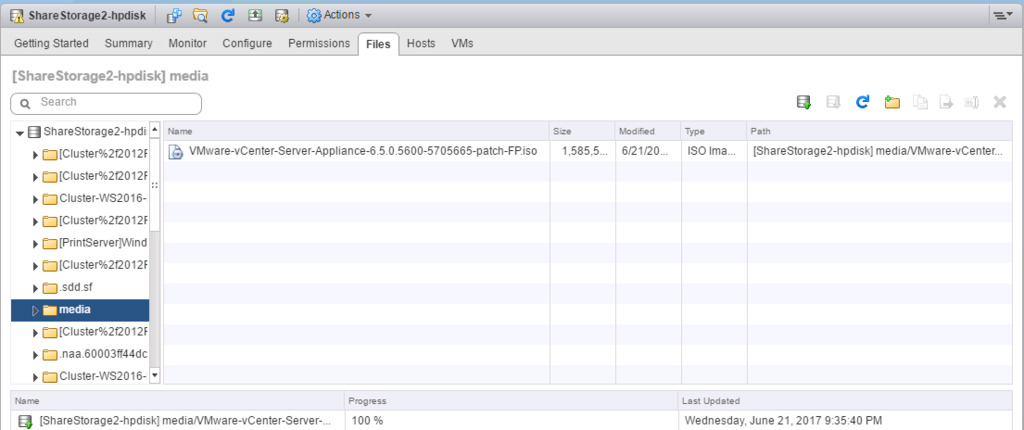This screenshot has height=430, width=1024.
Task: Sort files by Size column
Action: [582, 131]
